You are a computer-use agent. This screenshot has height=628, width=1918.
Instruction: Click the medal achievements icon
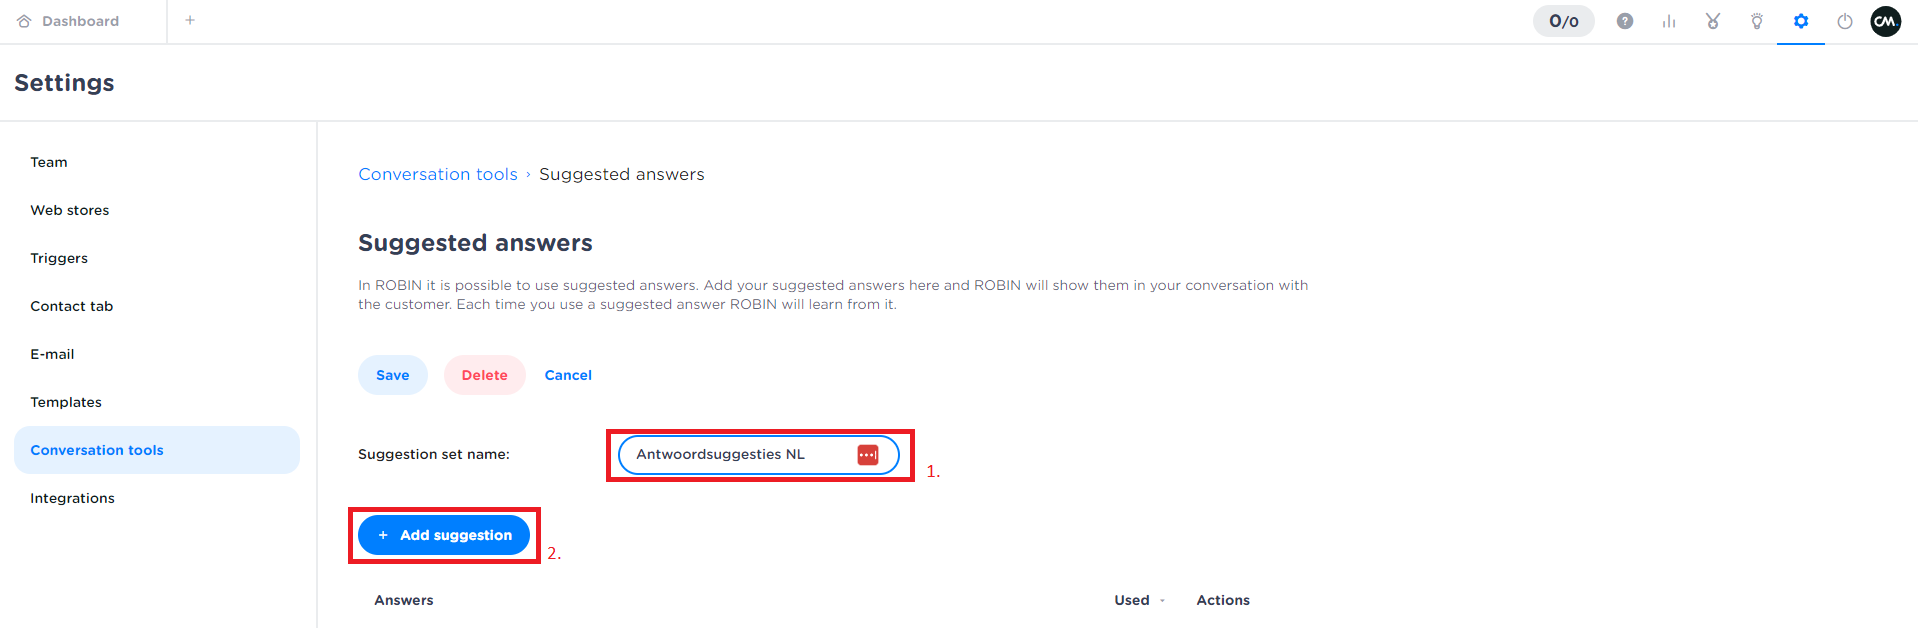tap(1712, 21)
